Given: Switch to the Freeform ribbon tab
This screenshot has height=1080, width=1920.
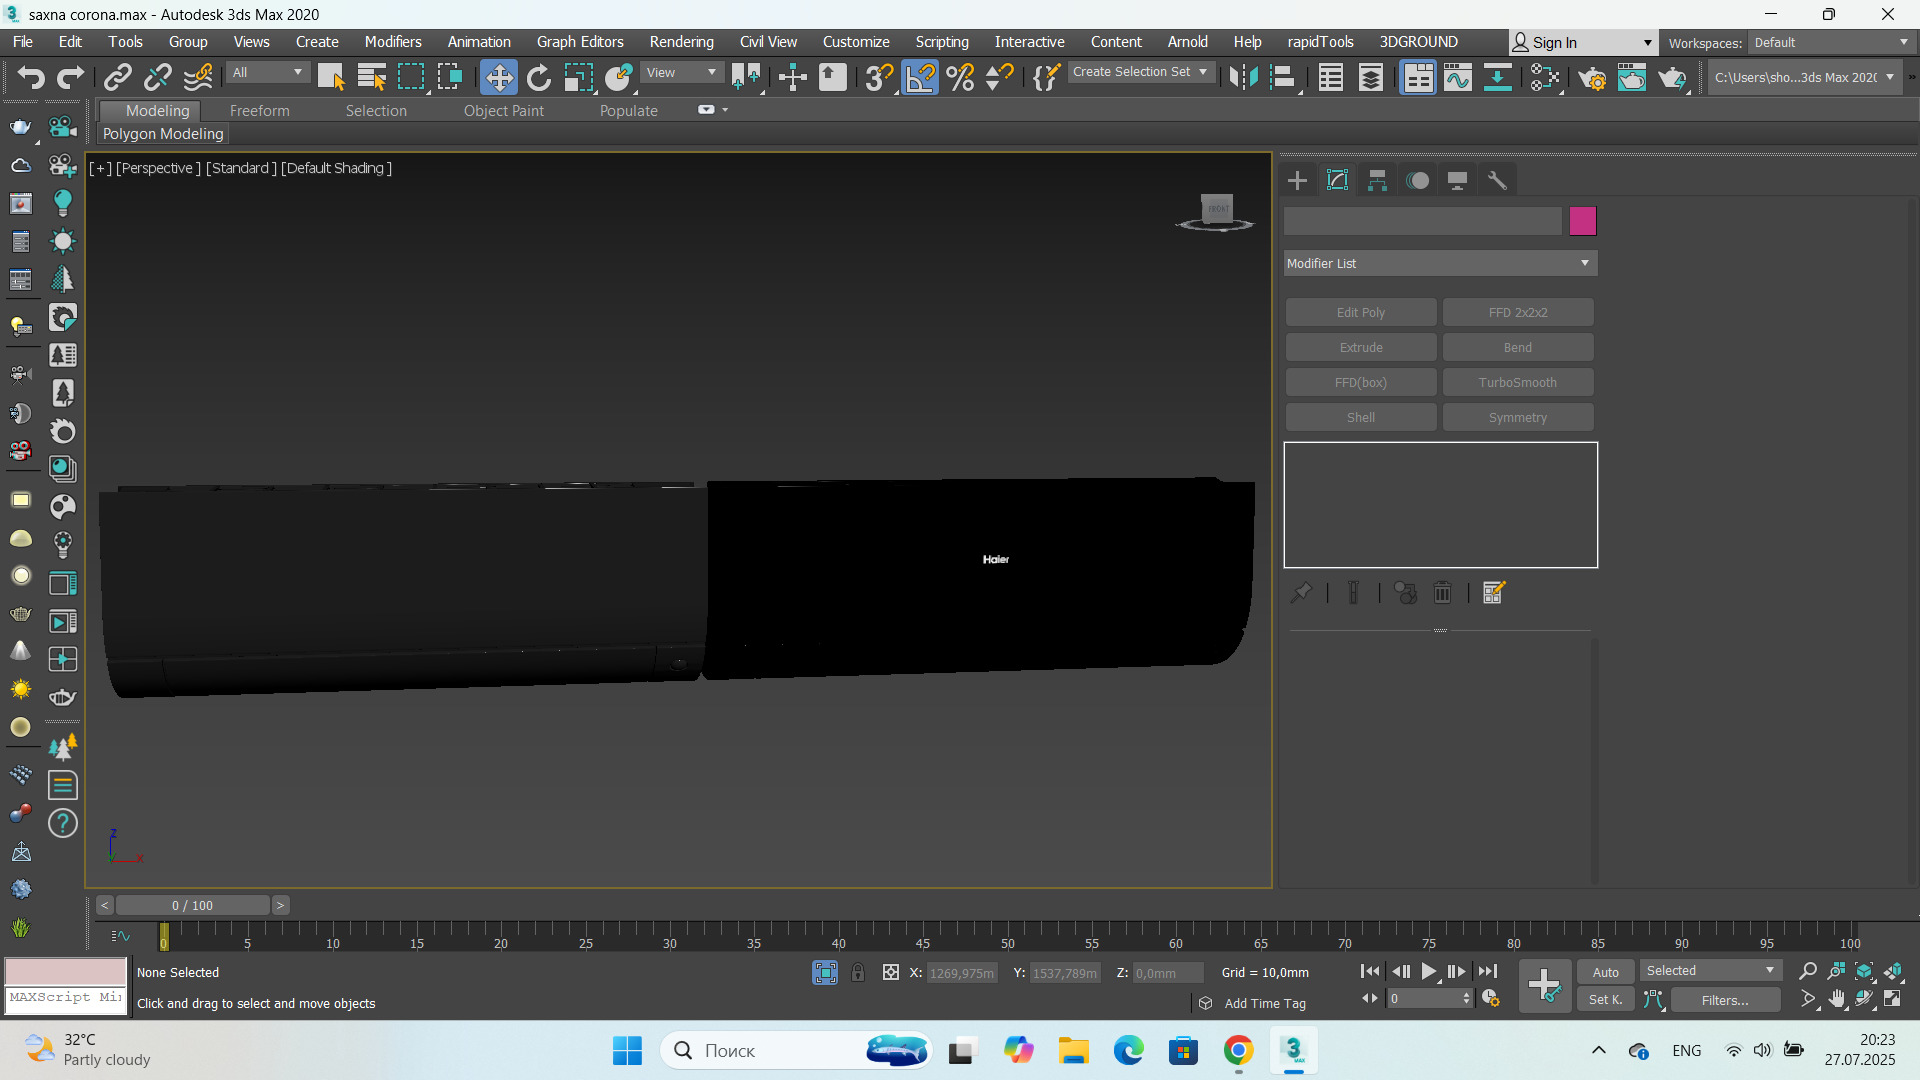Looking at the screenshot, I should tap(259, 111).
